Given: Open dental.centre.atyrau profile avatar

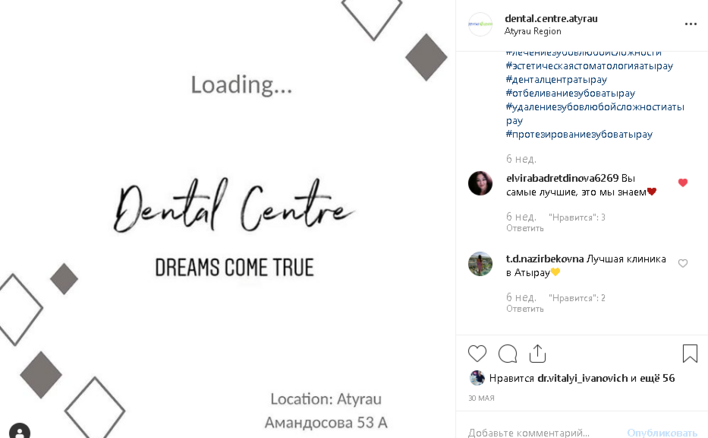Looking at the screenshot, I should coord(480,24).
